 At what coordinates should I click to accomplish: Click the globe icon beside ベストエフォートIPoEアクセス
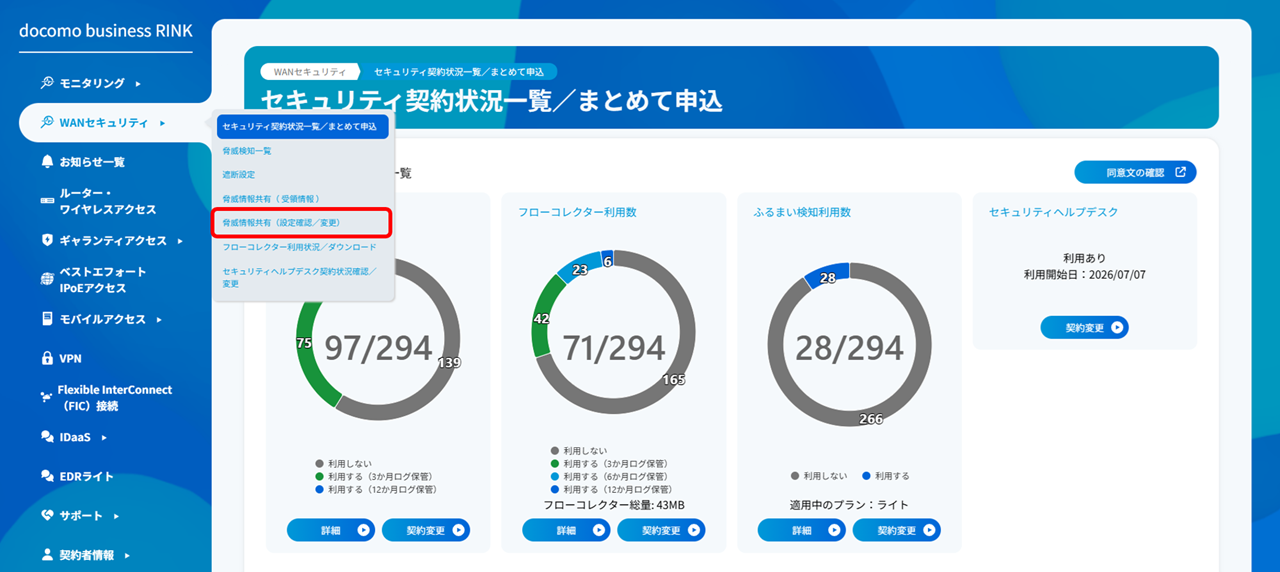47,280
